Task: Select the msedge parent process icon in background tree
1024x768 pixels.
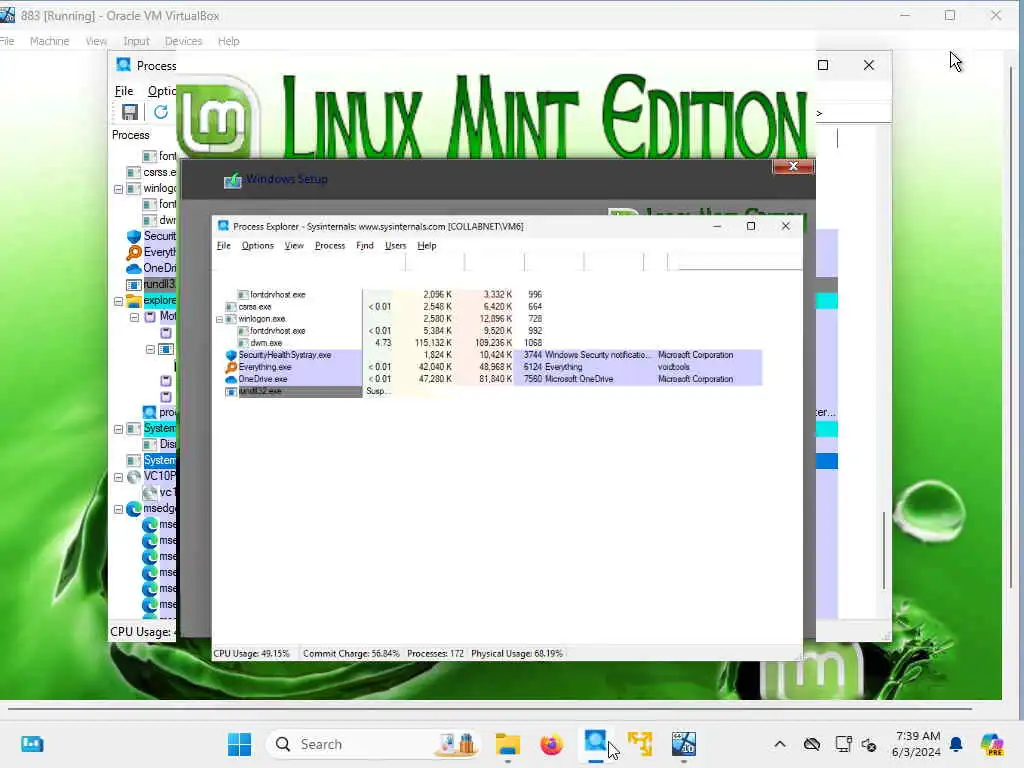Action: [x=134, y=509]
